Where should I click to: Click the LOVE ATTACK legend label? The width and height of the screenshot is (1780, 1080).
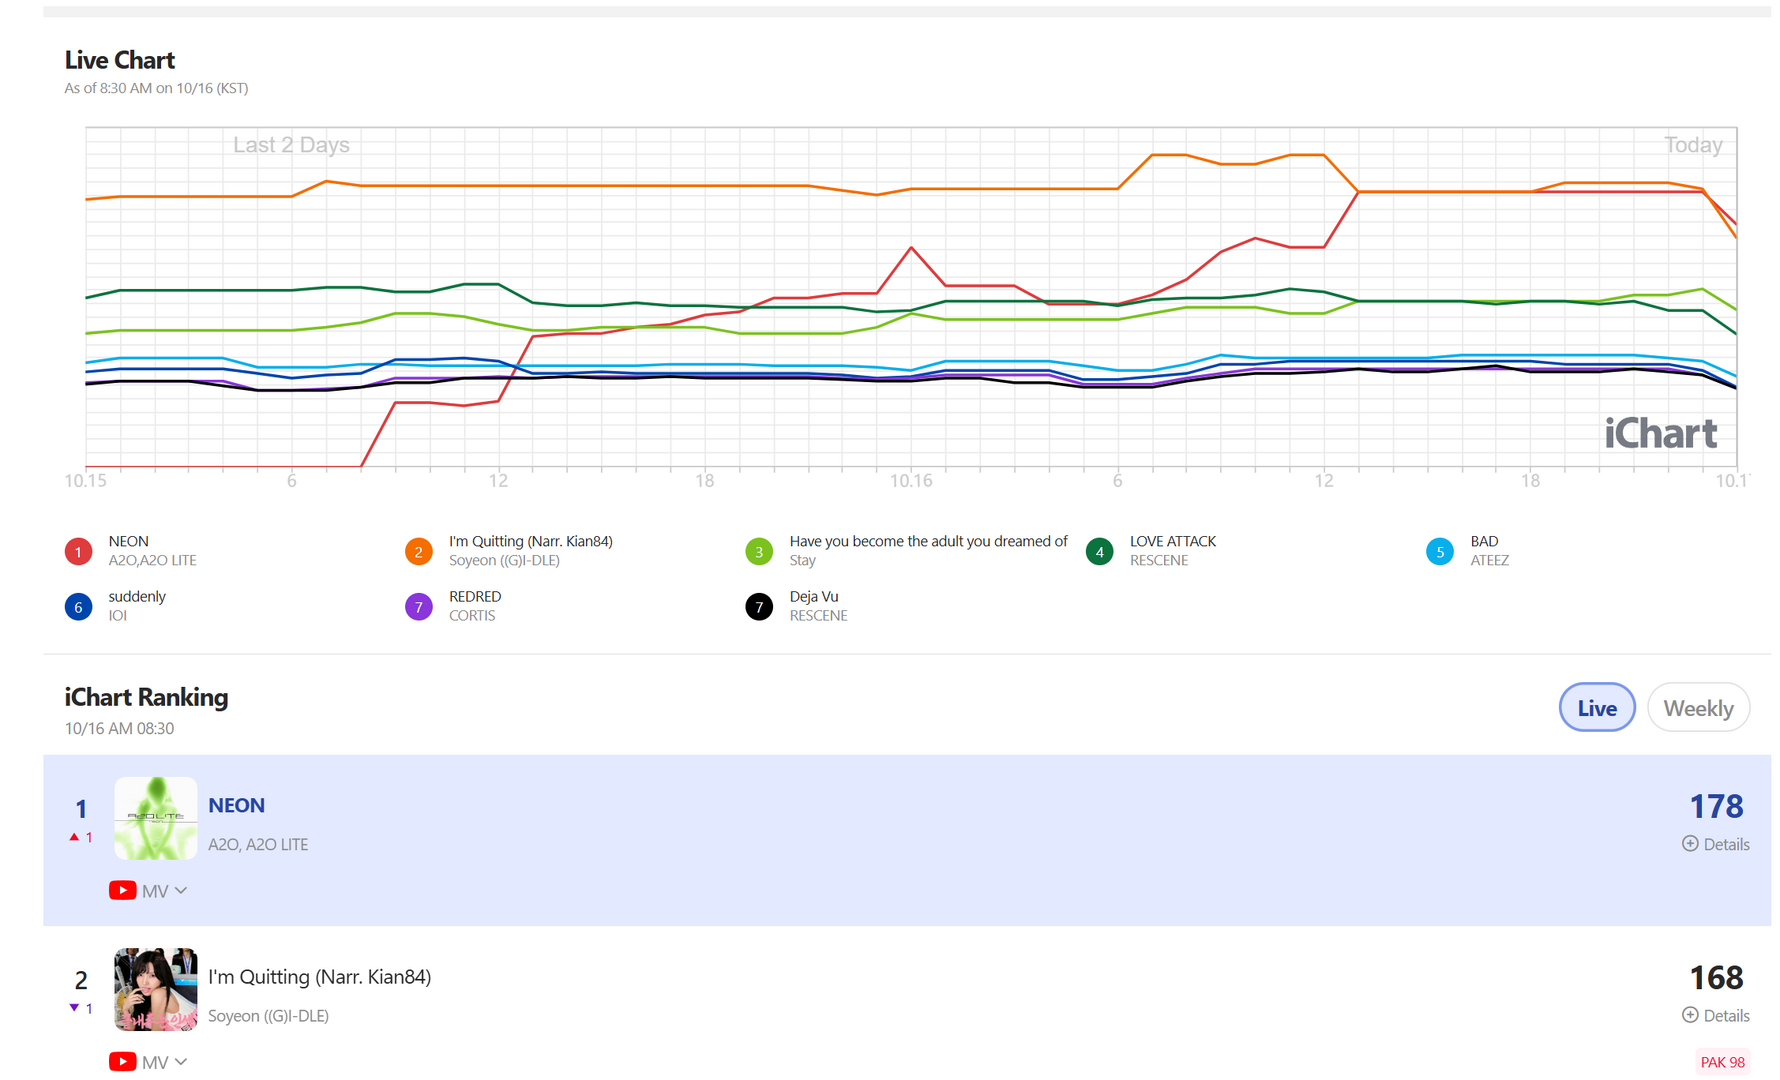pos(1173,541)
